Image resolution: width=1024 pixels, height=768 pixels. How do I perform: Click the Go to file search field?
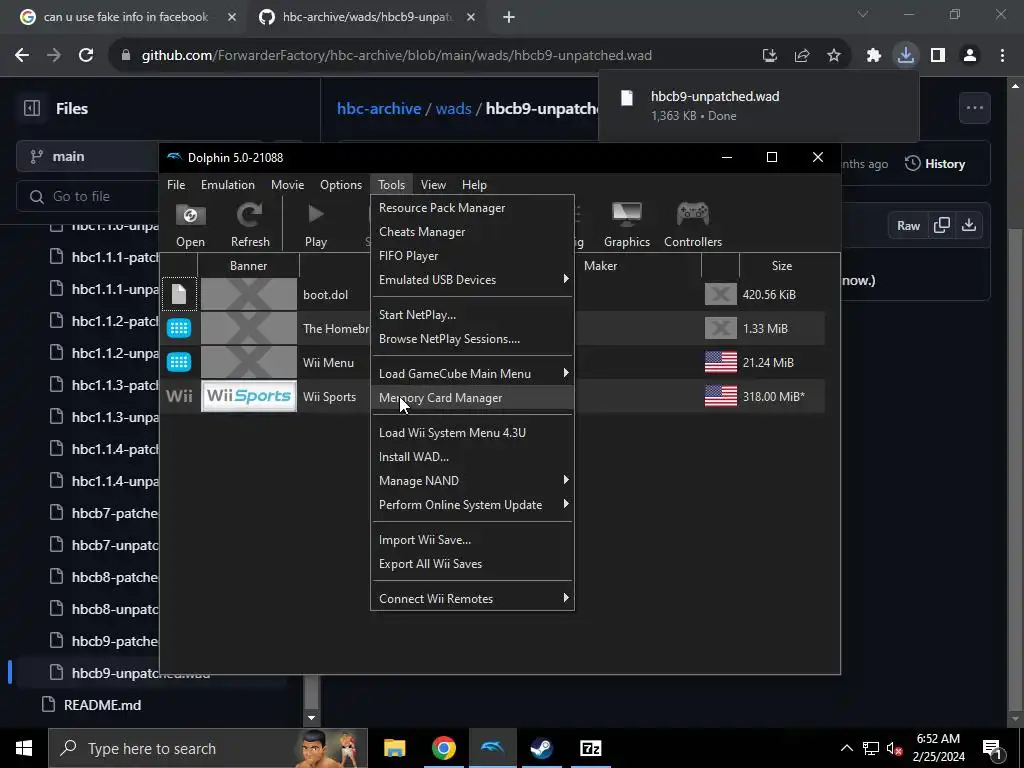88,196
